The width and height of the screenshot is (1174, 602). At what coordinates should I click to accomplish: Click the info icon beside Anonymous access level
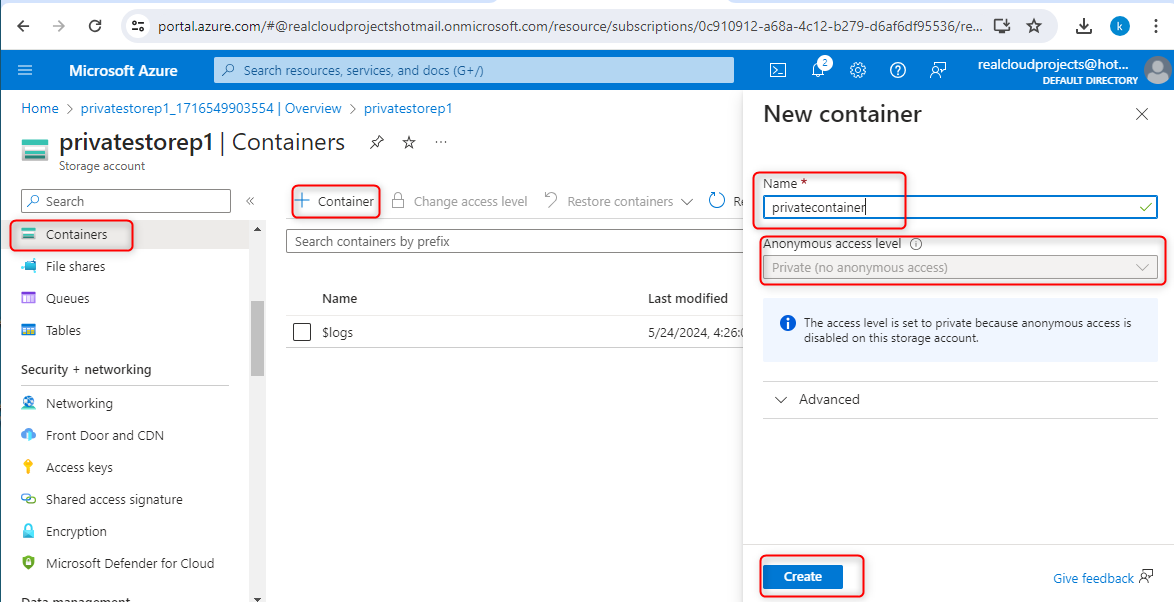[x=916, y=244]
